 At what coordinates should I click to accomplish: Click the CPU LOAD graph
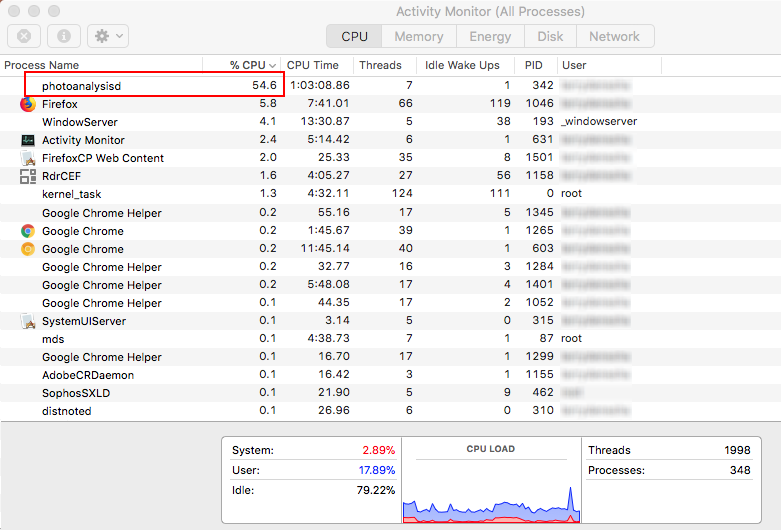click(491, 504)
